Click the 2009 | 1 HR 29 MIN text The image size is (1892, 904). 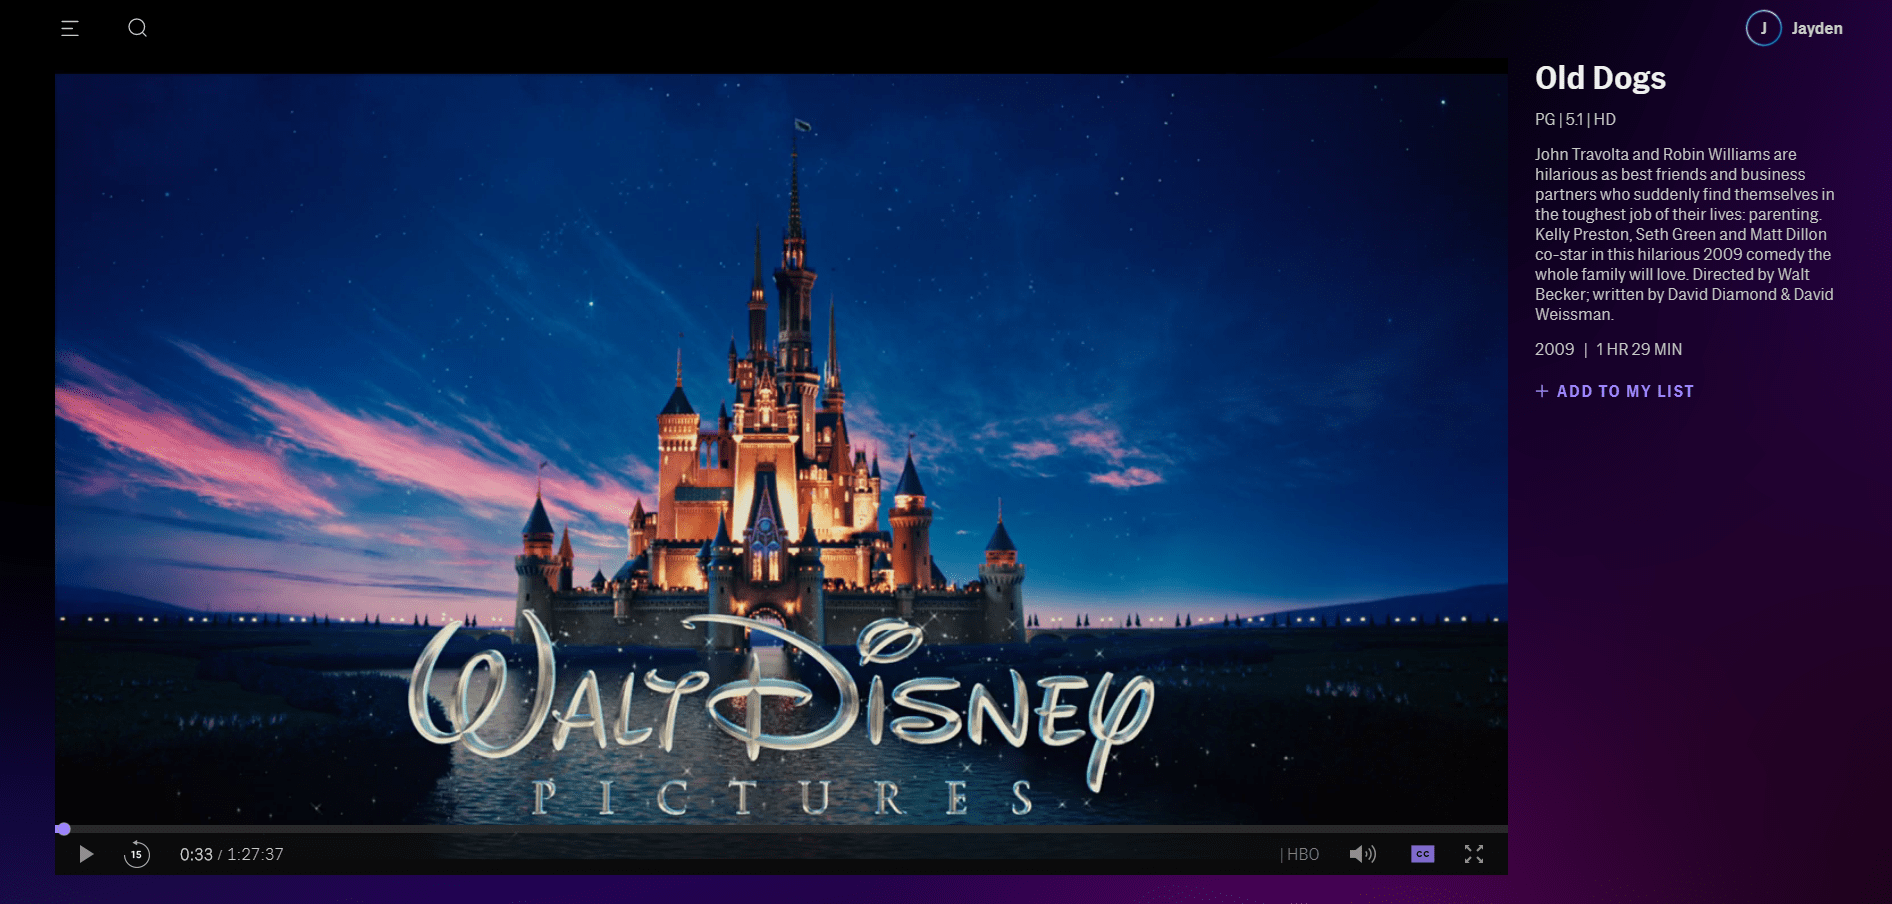pos(1608,349)
